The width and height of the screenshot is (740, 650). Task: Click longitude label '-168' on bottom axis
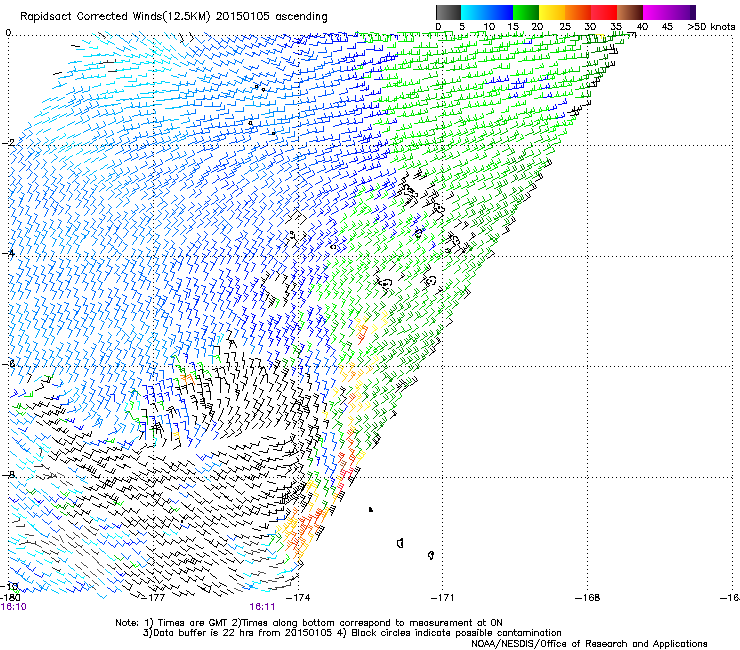[588, 598]
